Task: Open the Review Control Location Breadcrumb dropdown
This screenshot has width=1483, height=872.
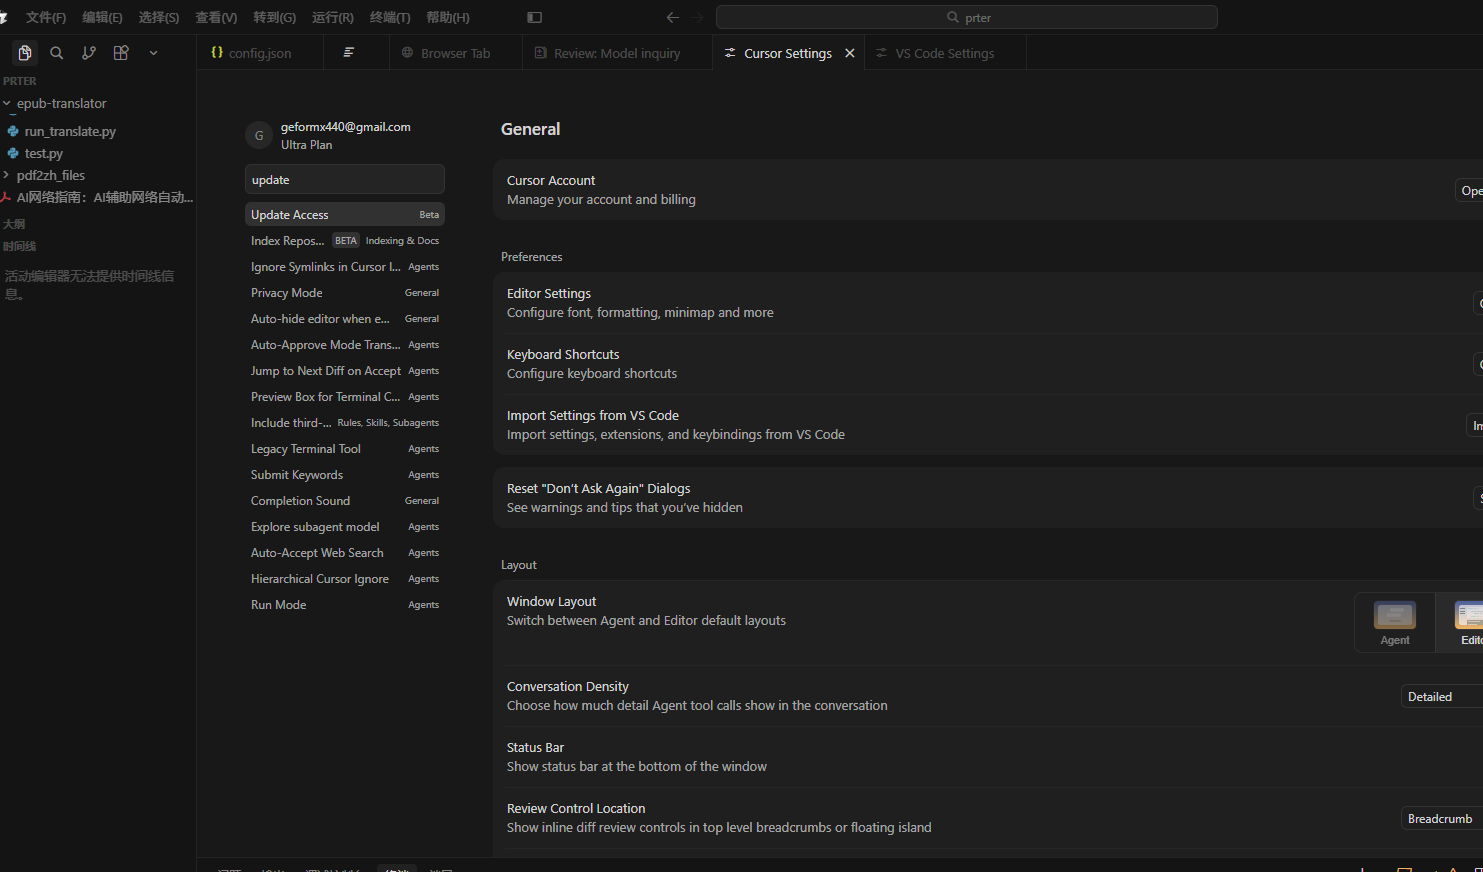Action: pyautogui.click(x=1442, y=819)
